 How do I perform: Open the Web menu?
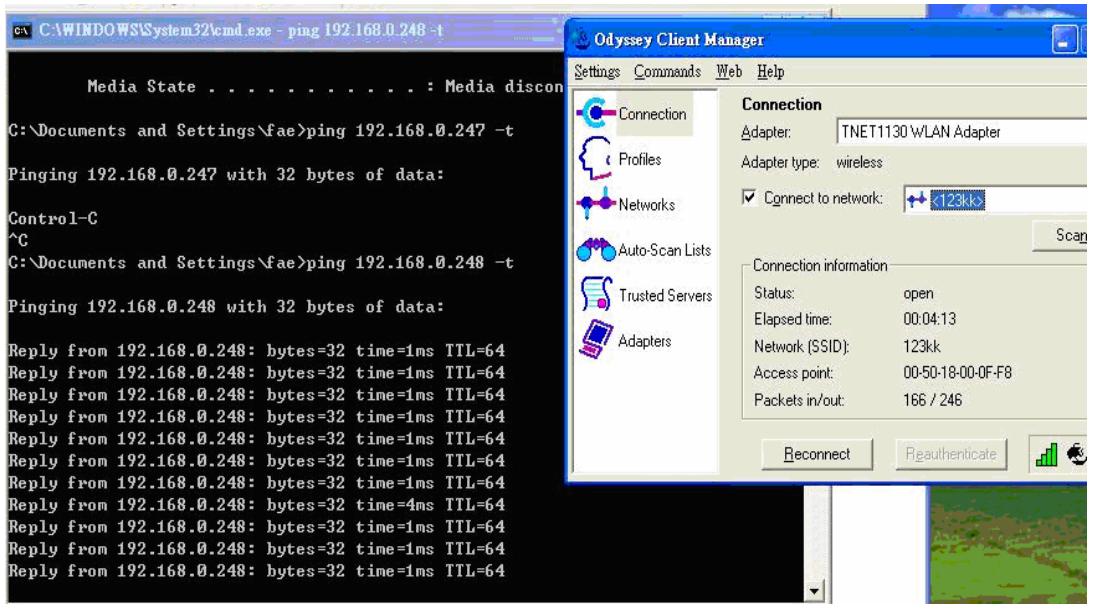coord(728,71)
